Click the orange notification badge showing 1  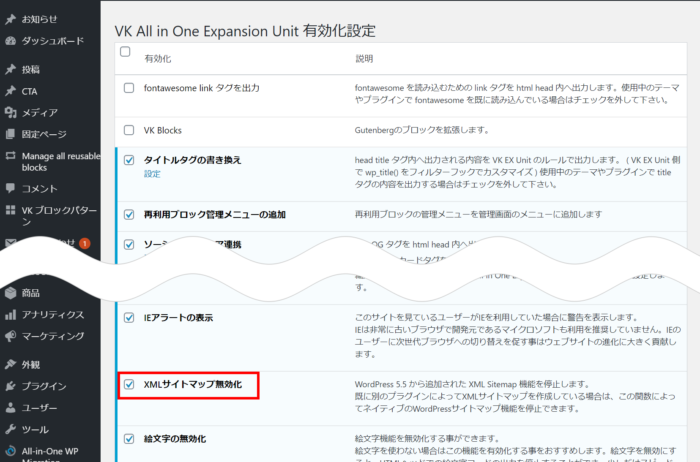click(85, 243)
